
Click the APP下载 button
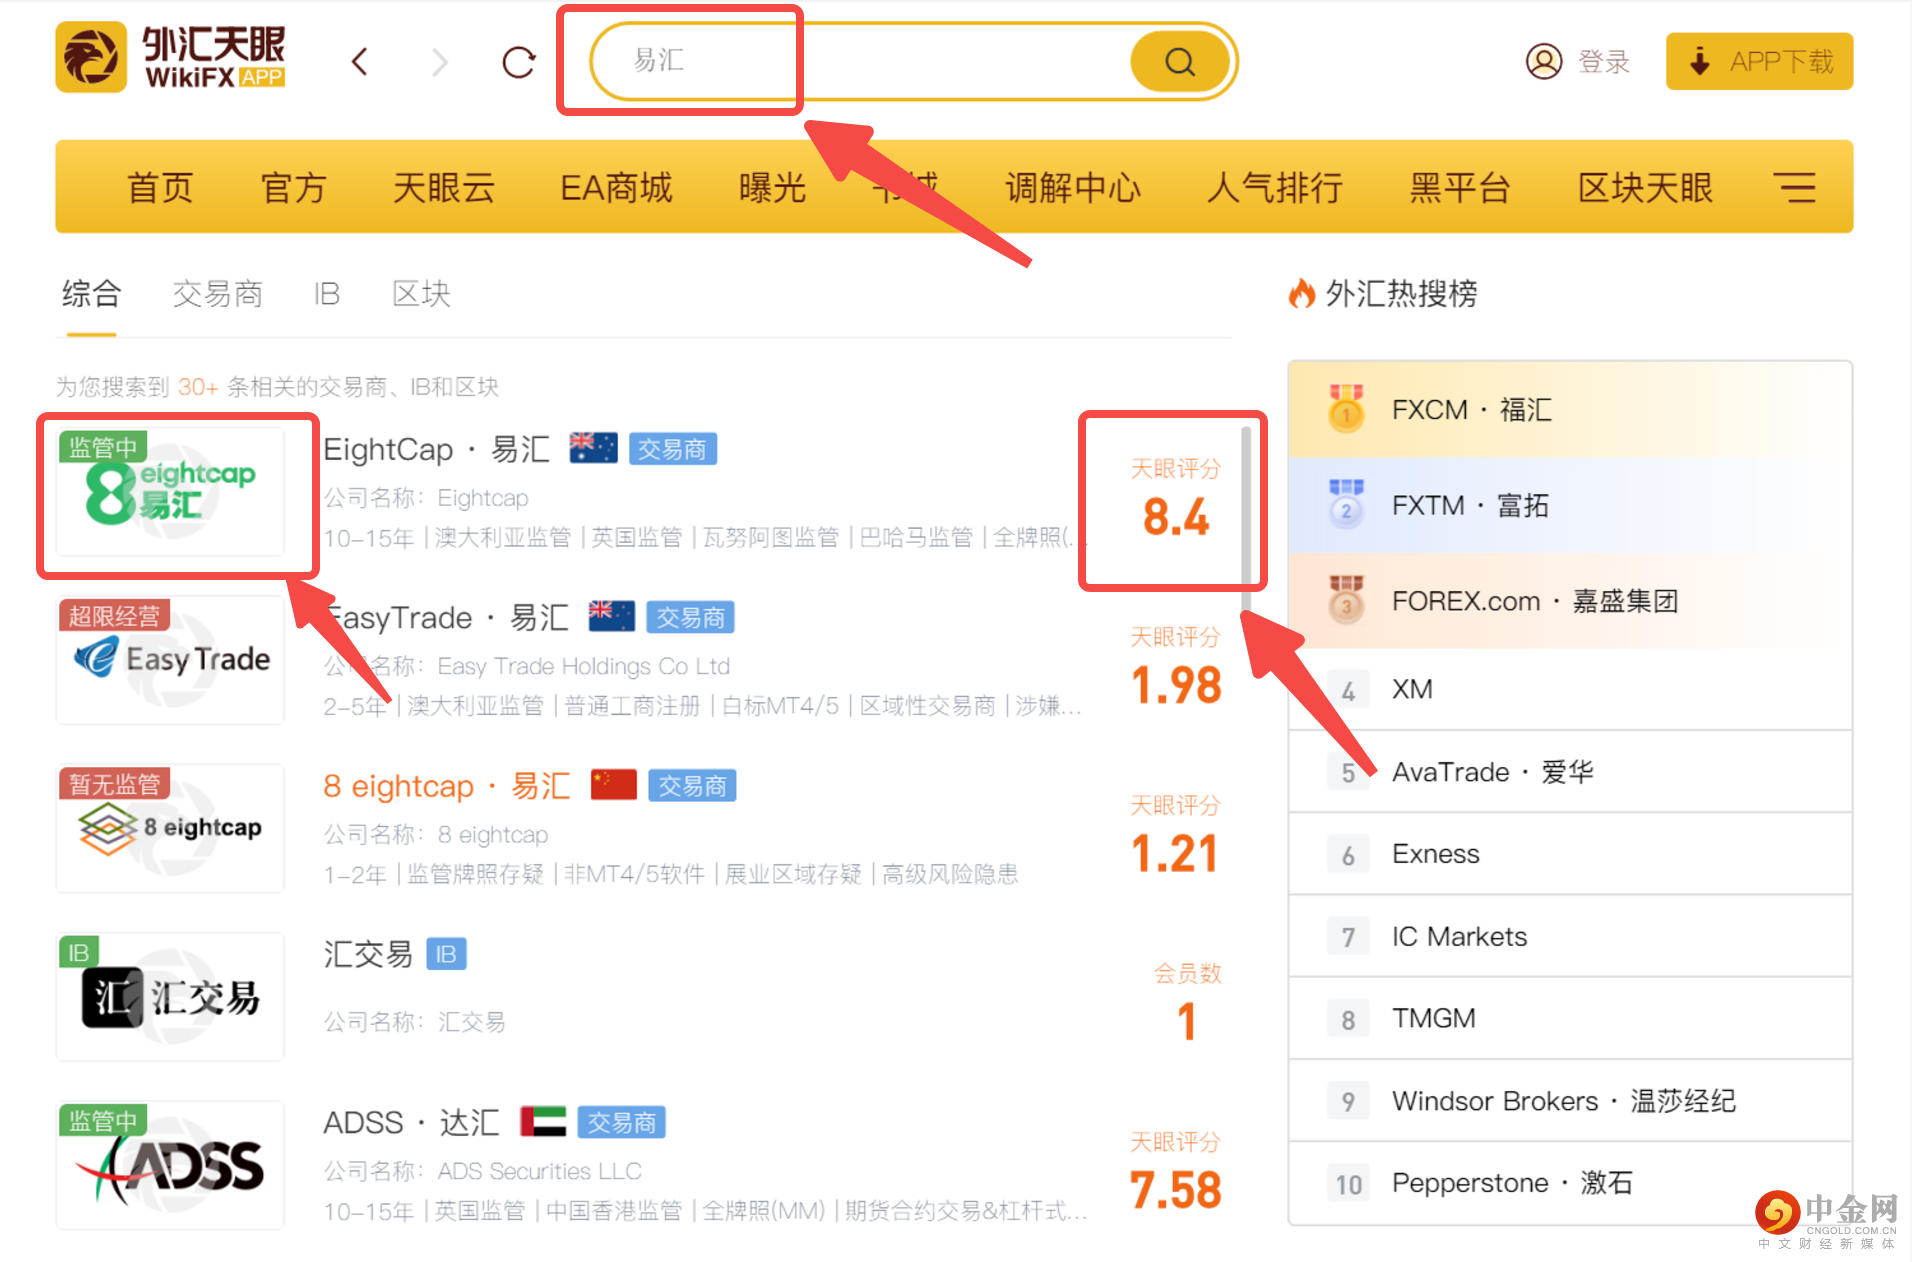[1759, 62]
